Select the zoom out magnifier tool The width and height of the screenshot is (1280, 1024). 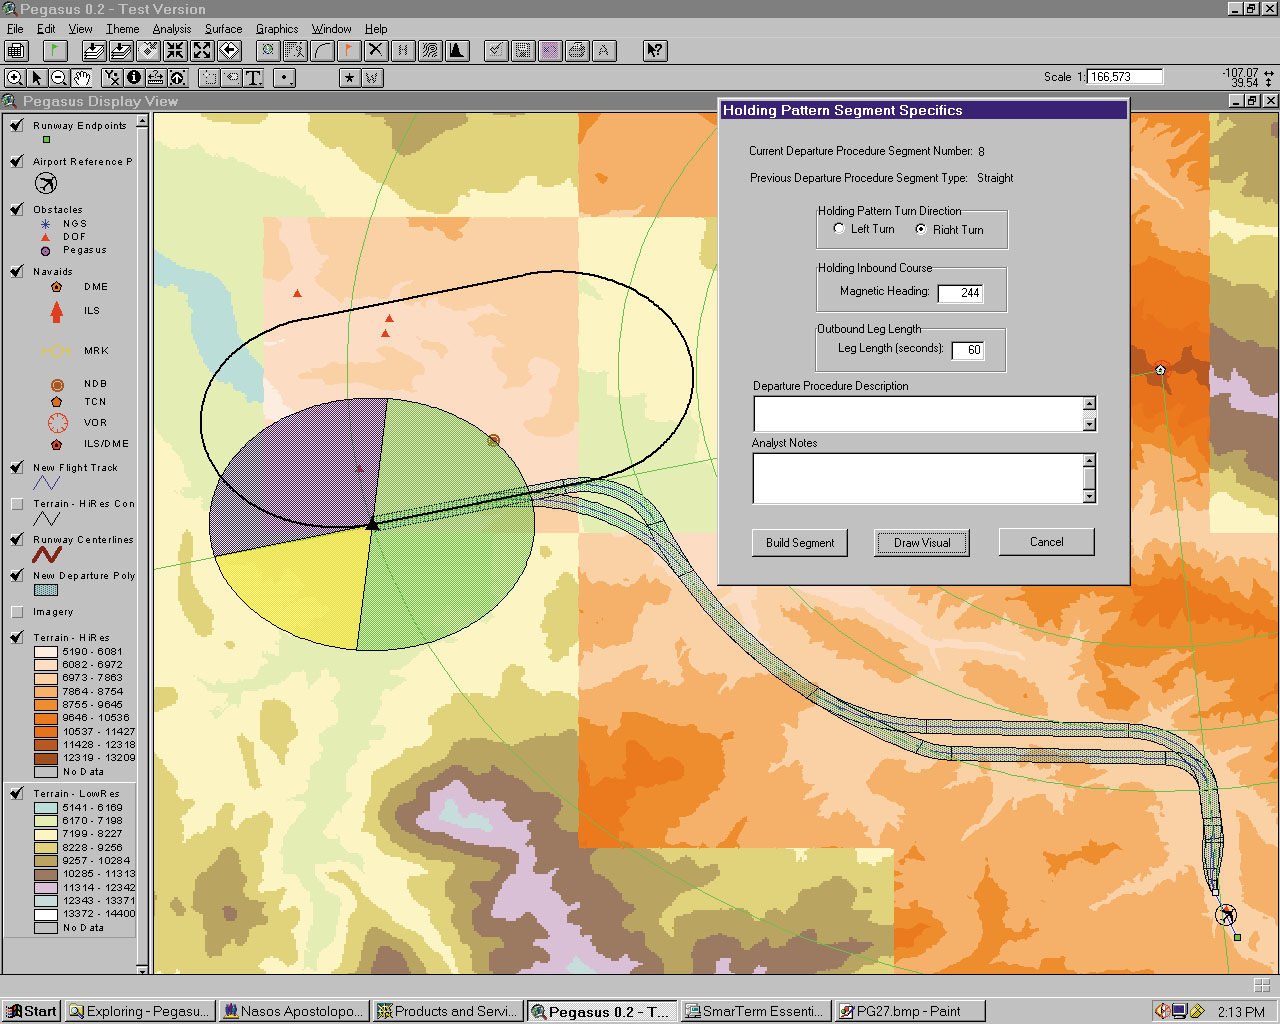coord(59,78)
